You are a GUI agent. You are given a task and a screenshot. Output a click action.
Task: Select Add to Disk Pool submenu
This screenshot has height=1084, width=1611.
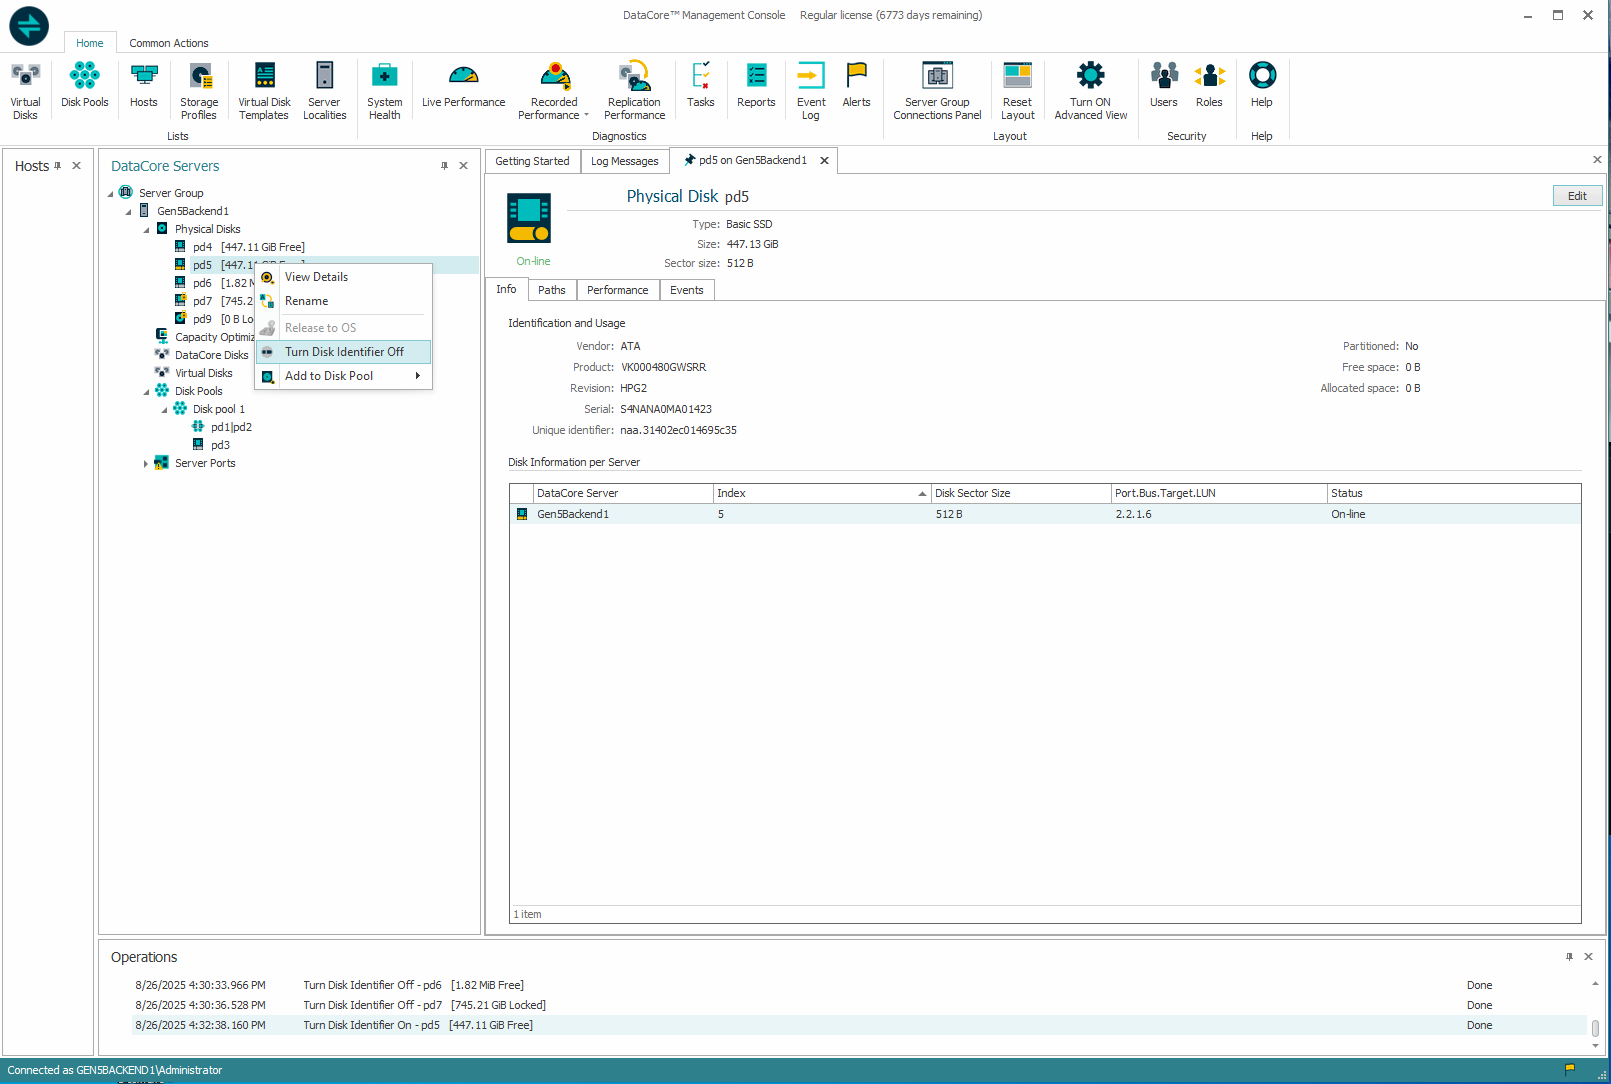coord(329,376)
